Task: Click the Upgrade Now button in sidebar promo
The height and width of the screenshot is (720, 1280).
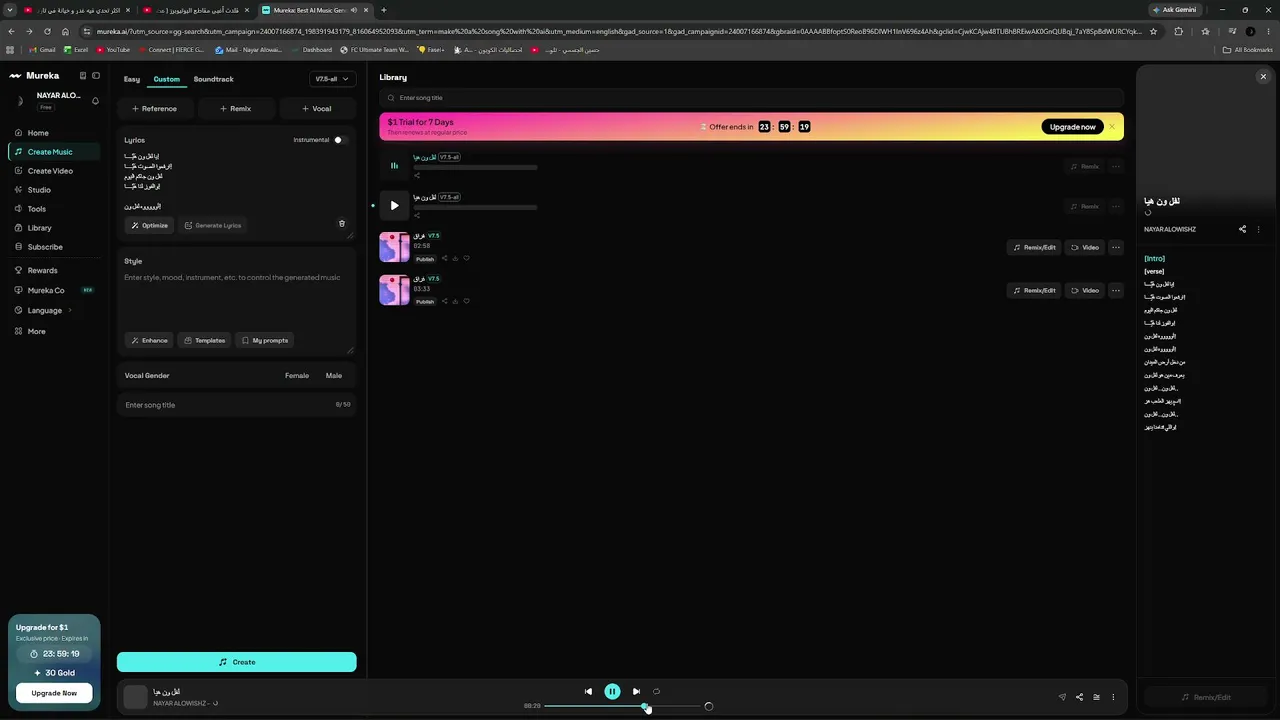Action: (54, 693)
